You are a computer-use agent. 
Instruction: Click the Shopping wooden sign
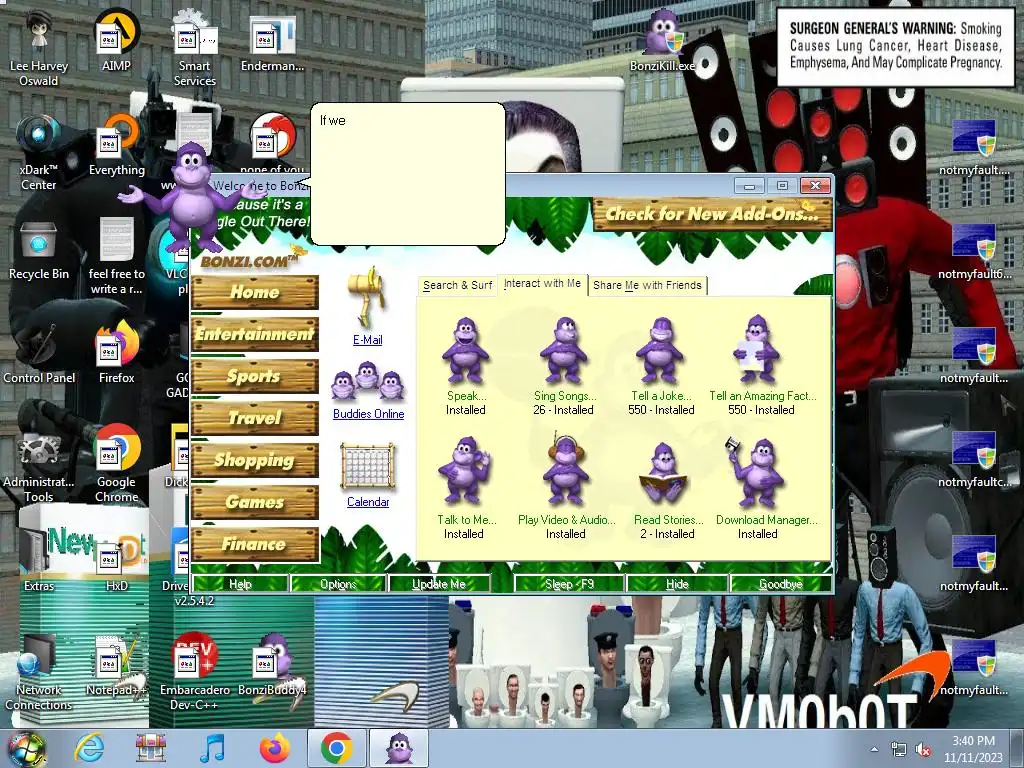[x=255, y=460]
